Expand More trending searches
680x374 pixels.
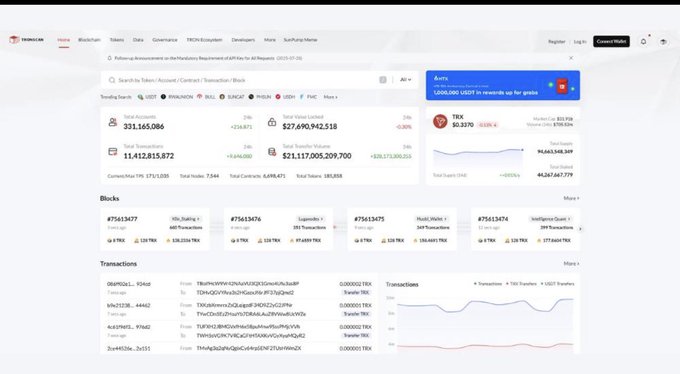330,97
